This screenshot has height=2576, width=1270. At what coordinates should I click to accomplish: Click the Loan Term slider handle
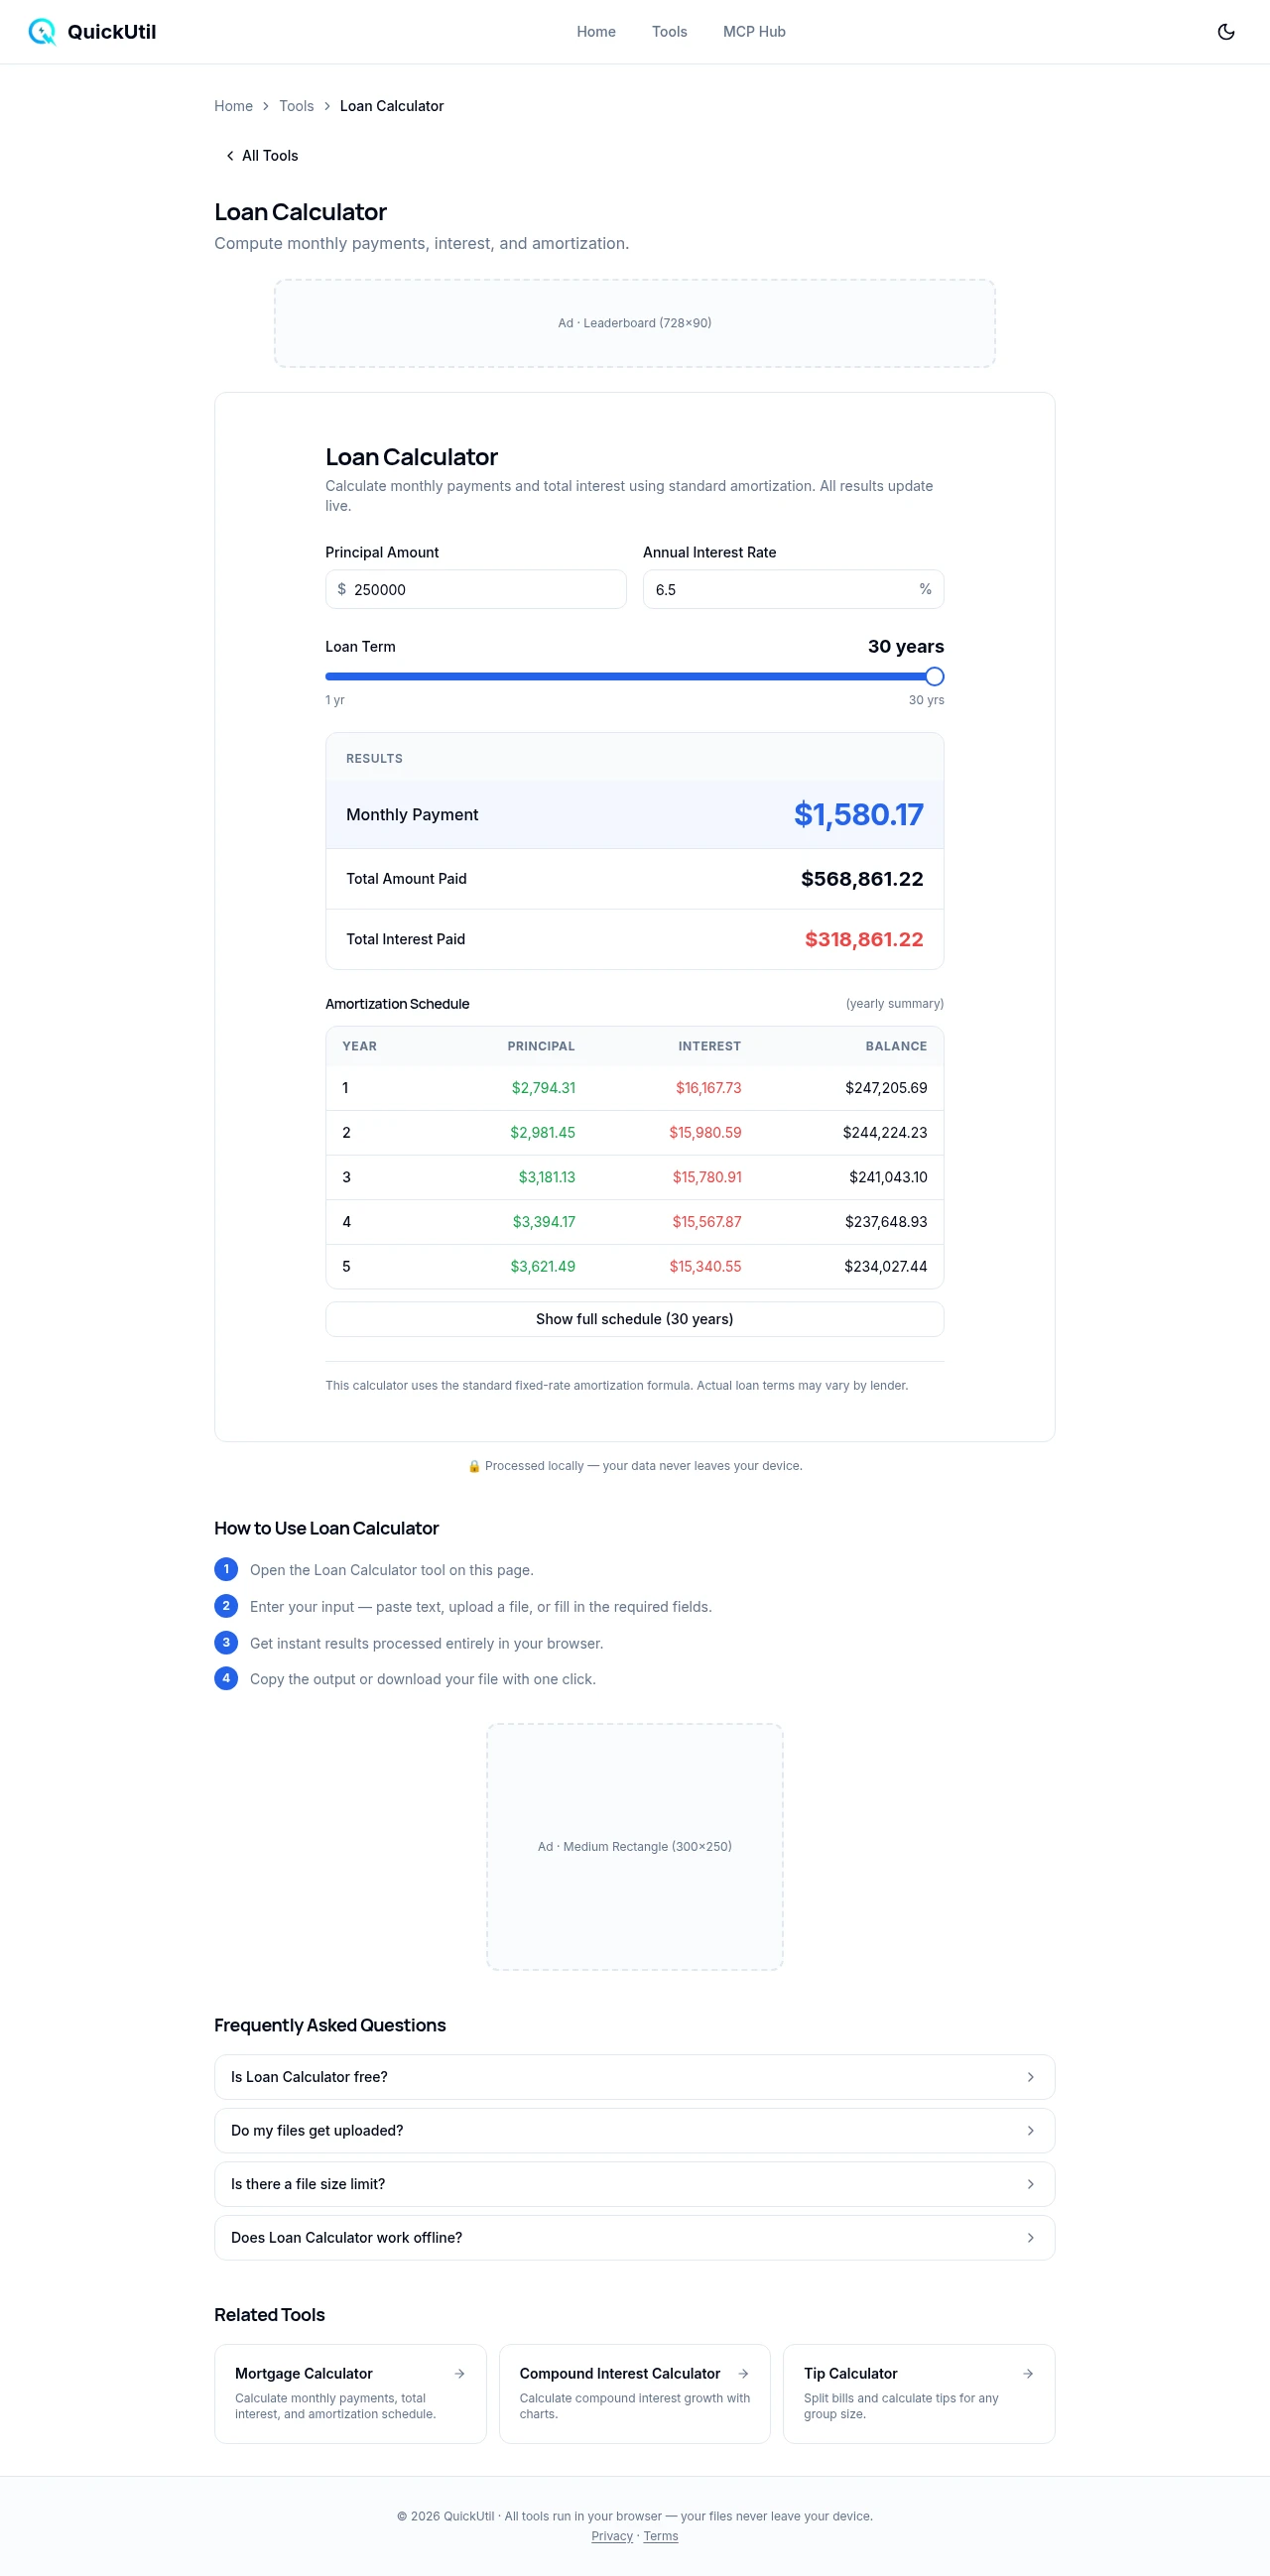(x=934, y=677)
